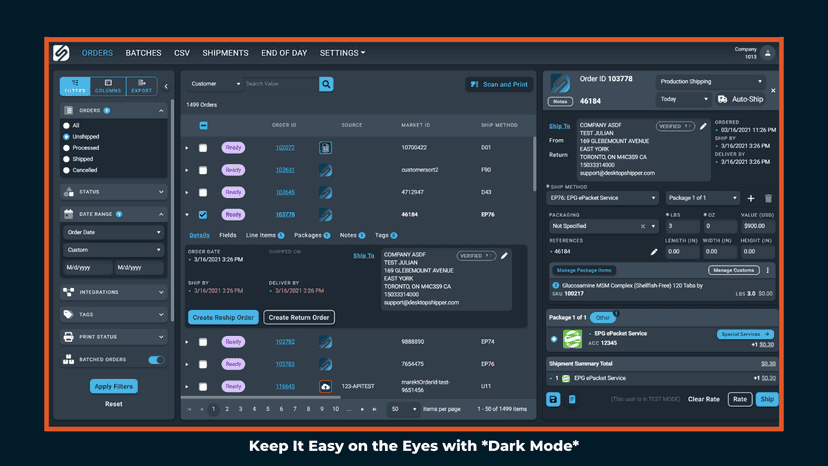Expand the Status filter section
Image resolution: width=828 pixels, height=466 pixels.
click(114, 192)
